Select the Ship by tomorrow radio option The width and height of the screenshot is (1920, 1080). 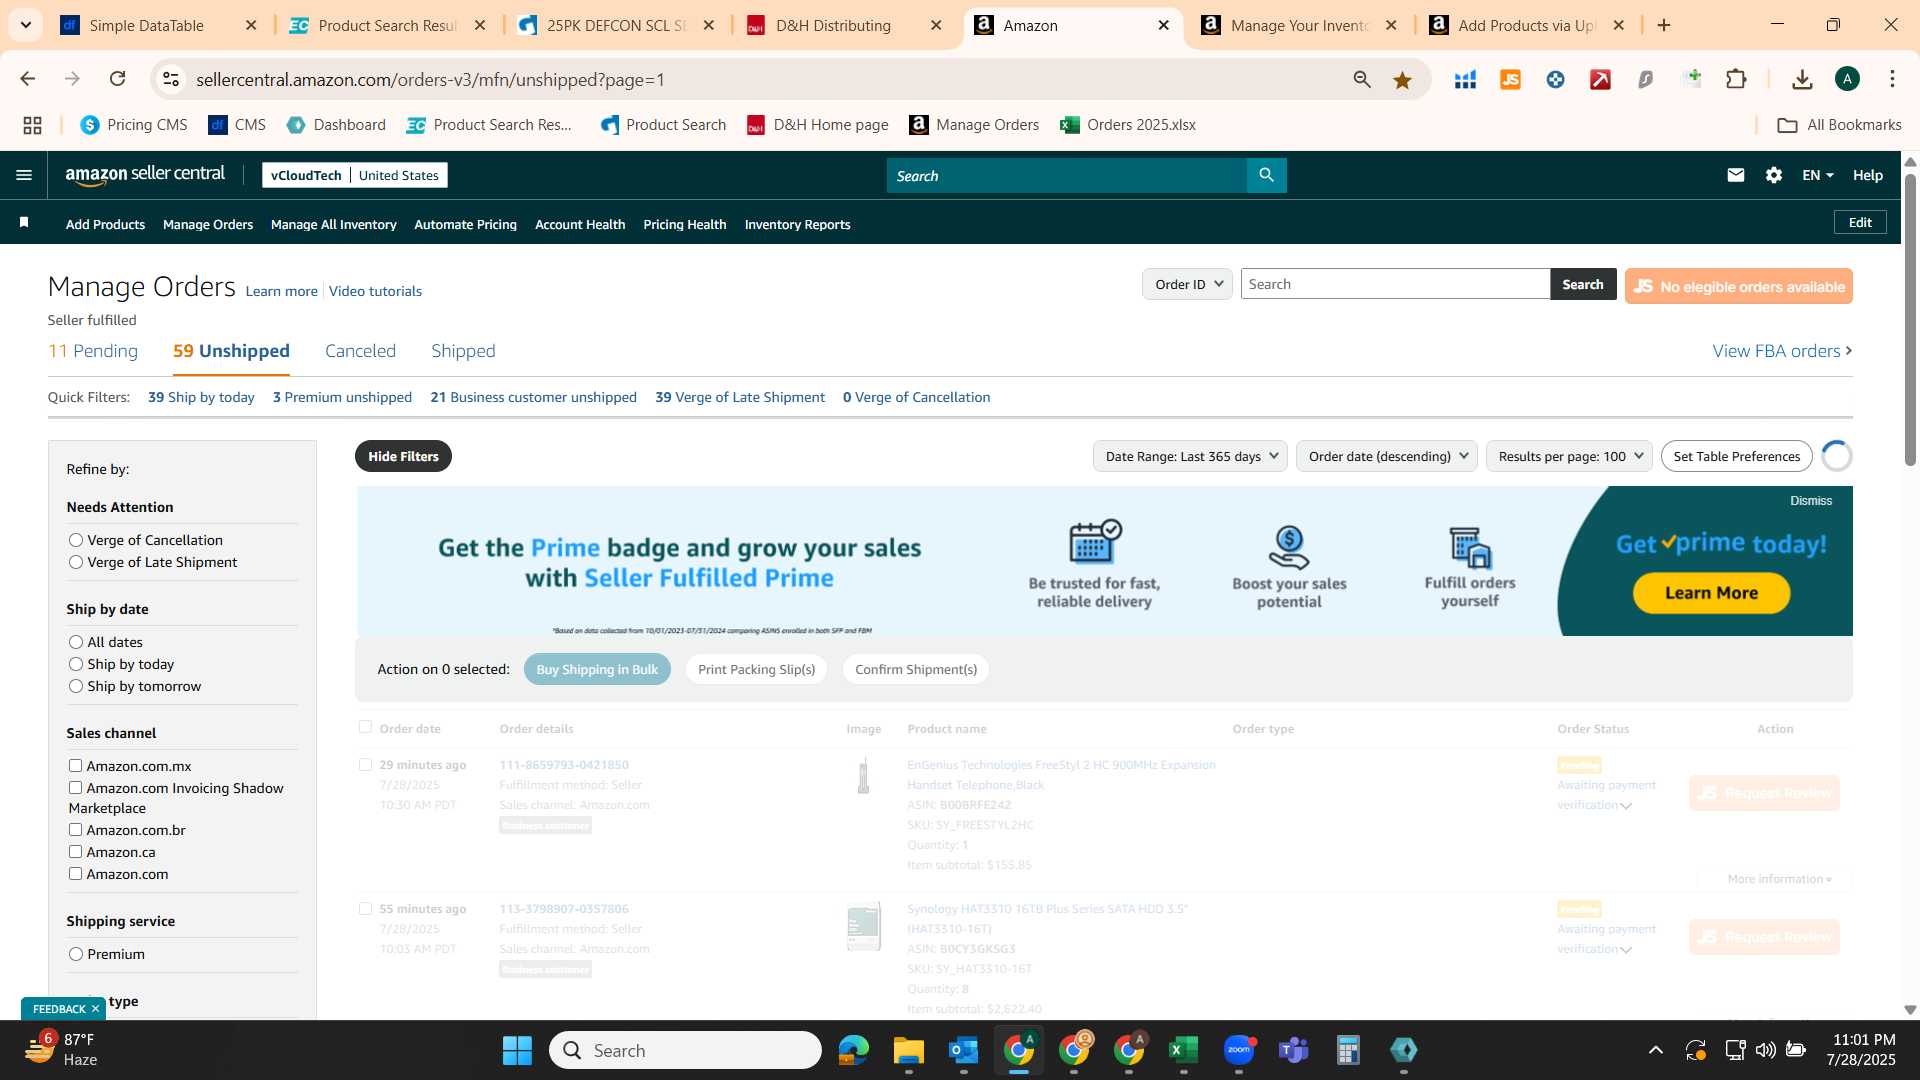tap(75, 686)
